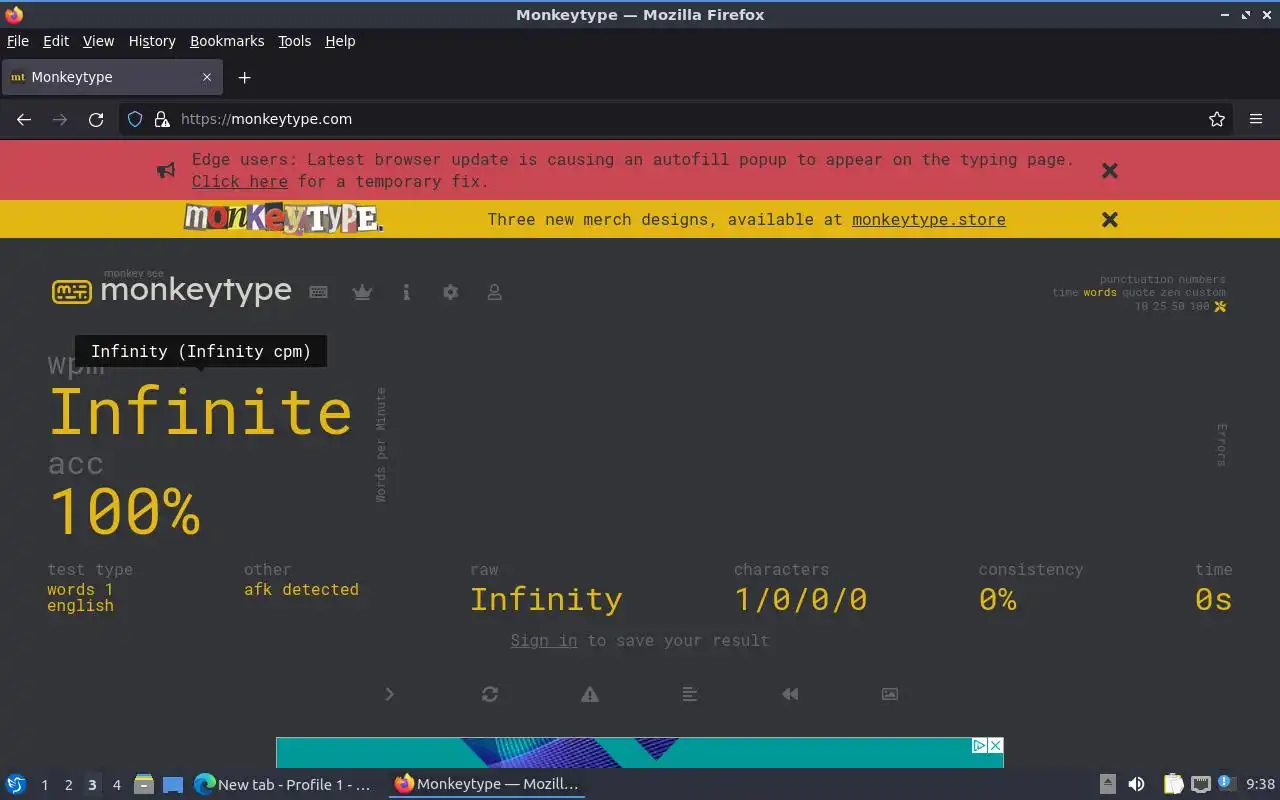Open the Firefox hamburger application menu
This screenshot has height=800, width=1280.
point(1256,119)
